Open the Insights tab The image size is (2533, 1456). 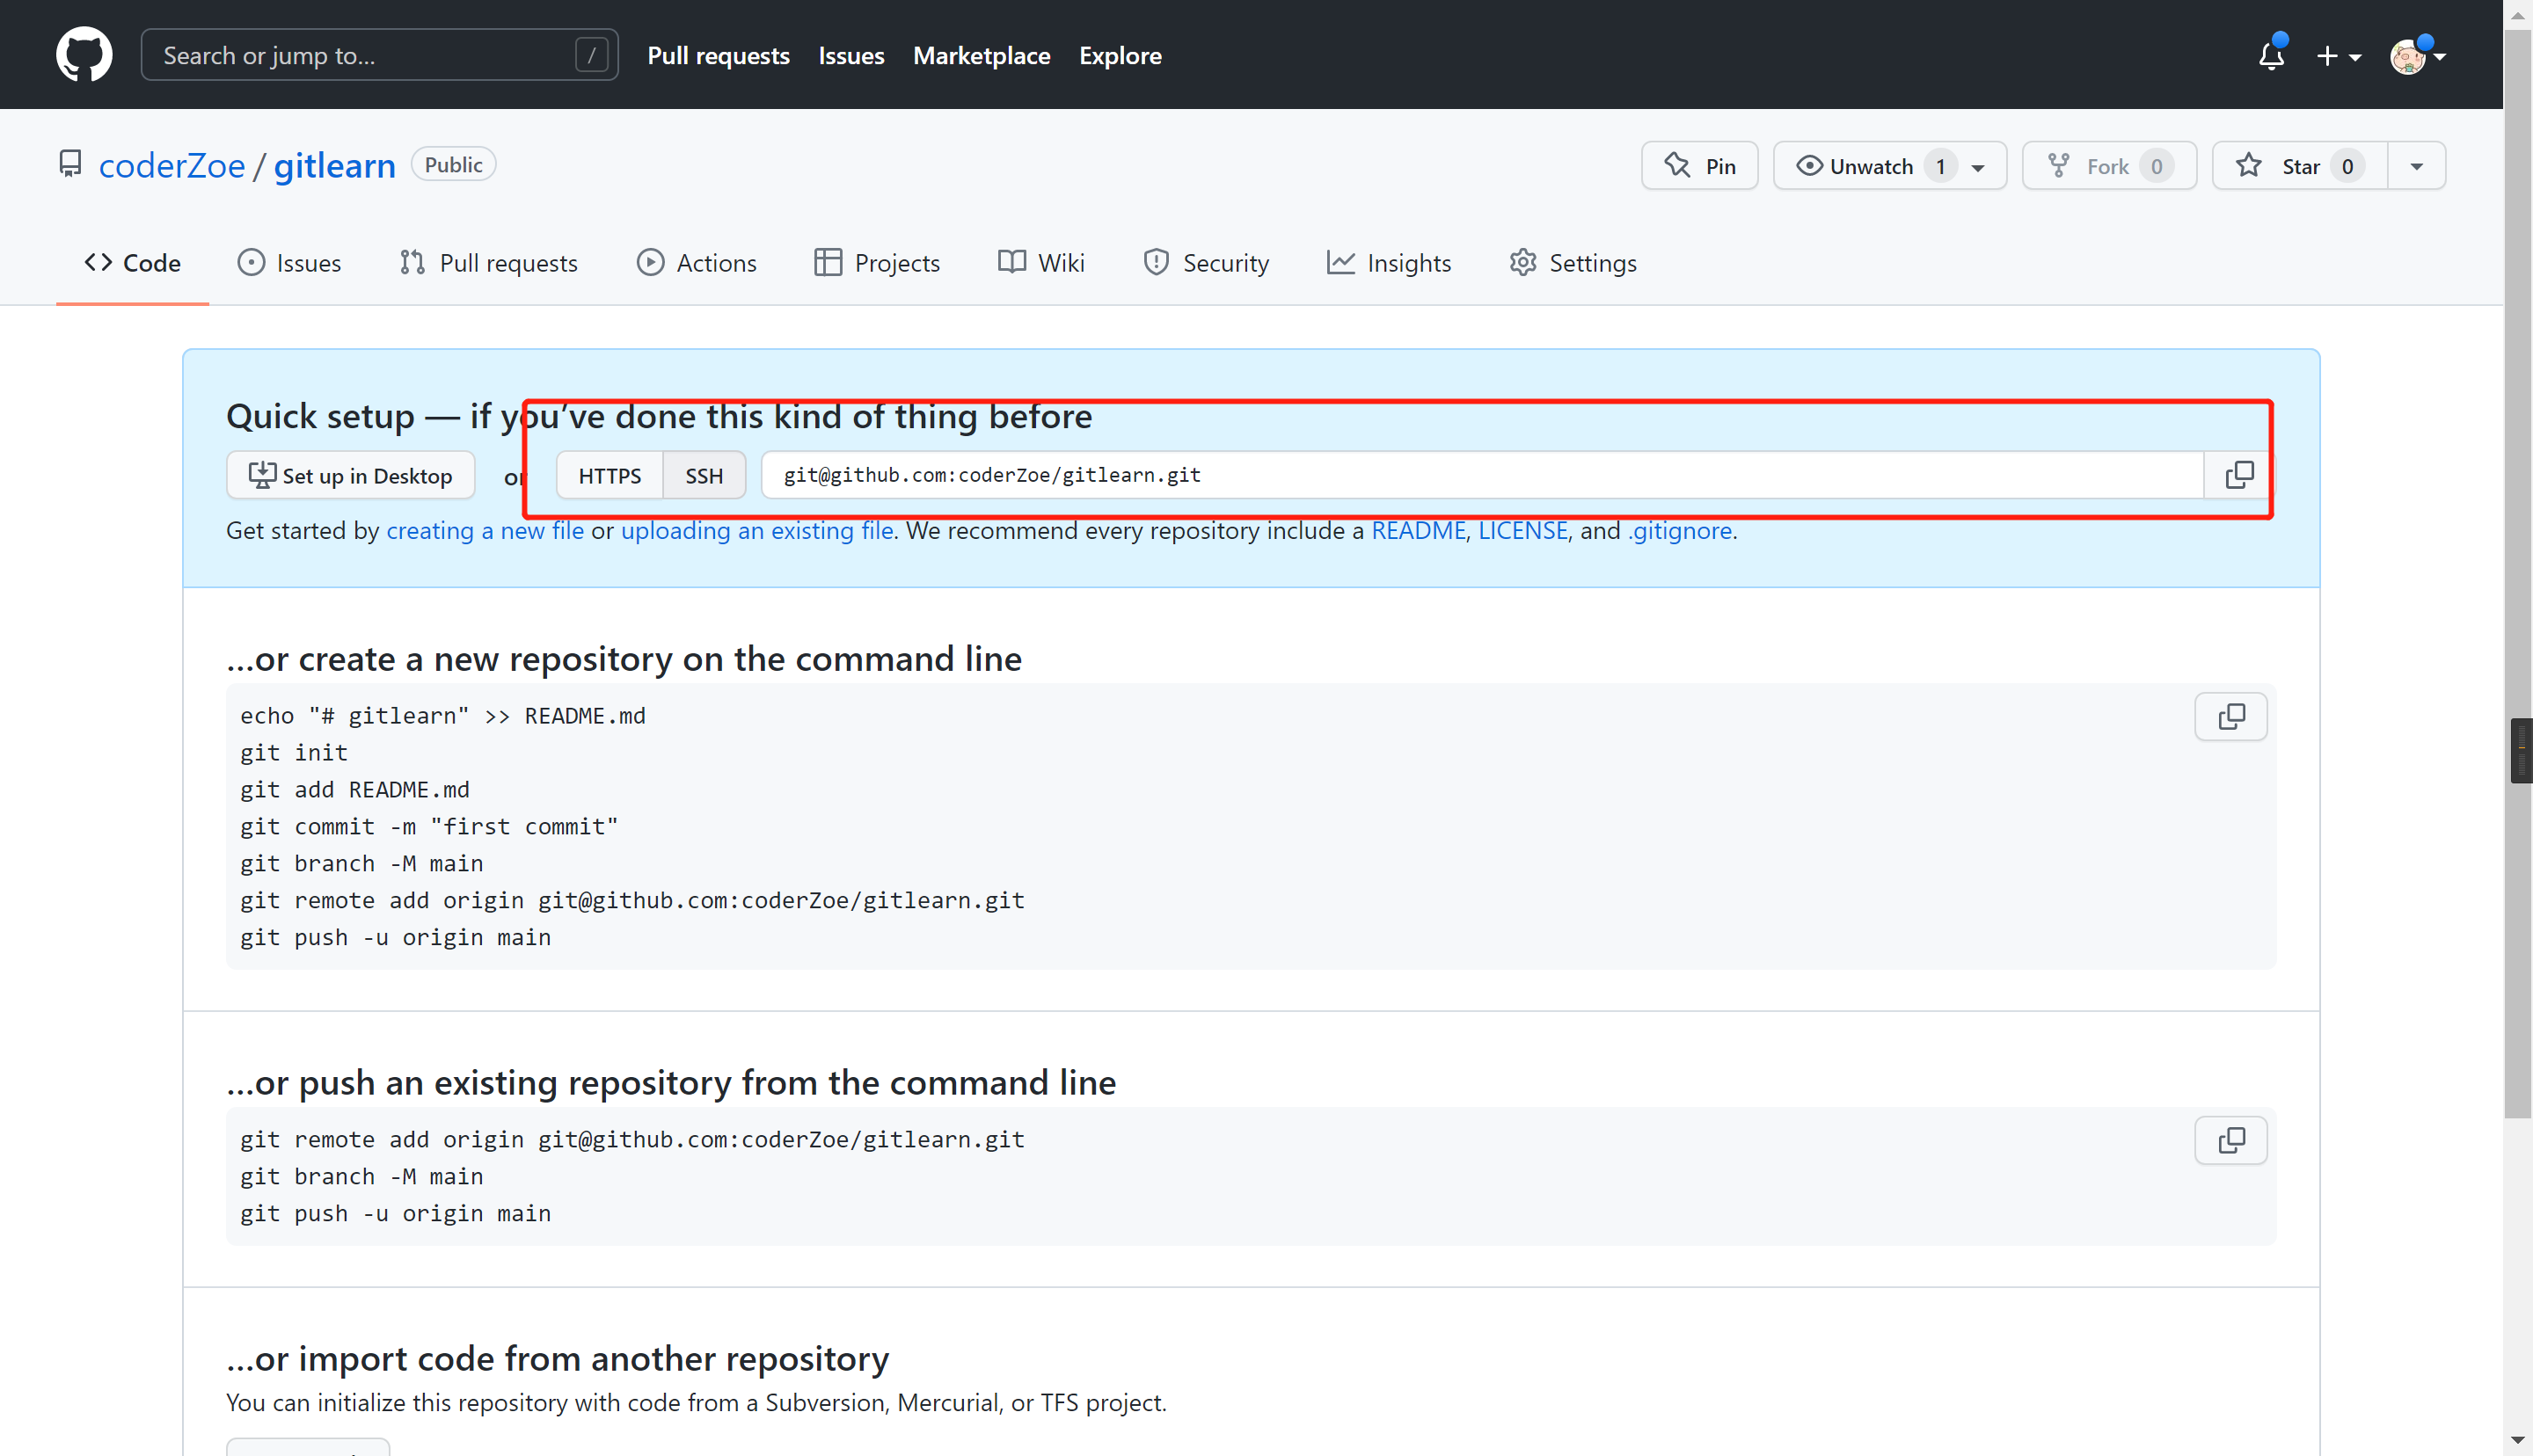tap(1389, 263)
